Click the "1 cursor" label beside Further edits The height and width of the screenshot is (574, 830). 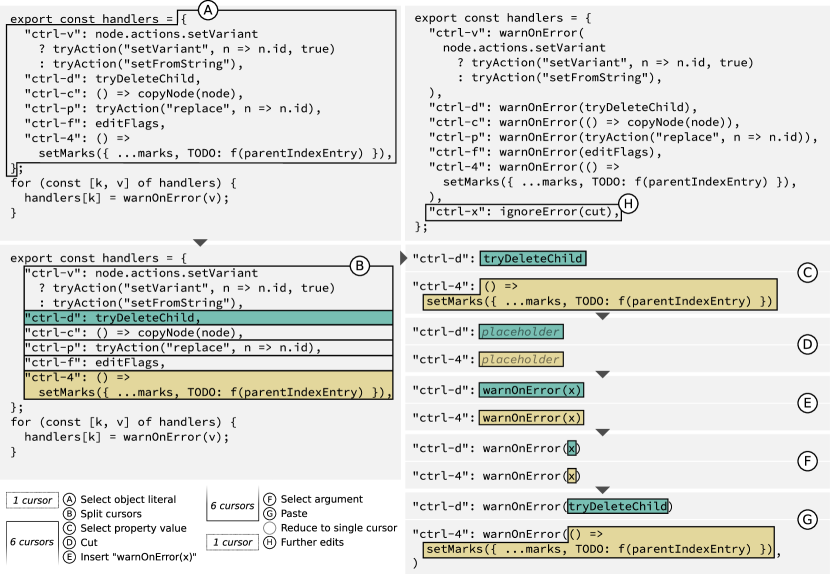pyautogui.click(x=232, y=542)
